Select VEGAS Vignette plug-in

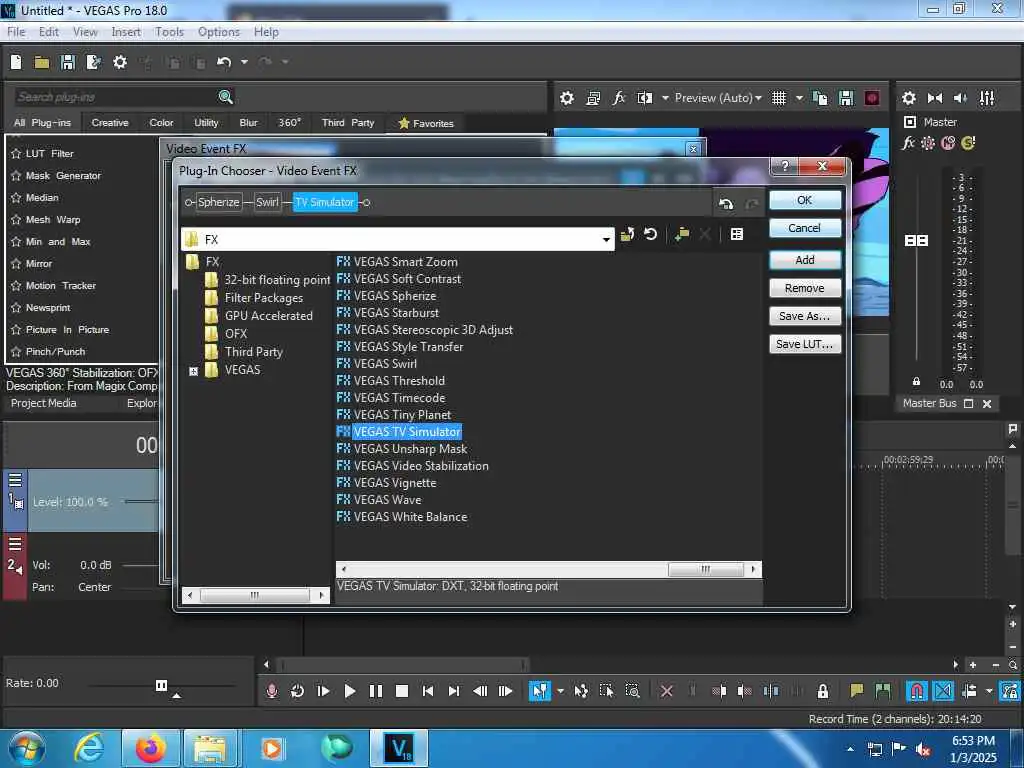tap(394, 483)
